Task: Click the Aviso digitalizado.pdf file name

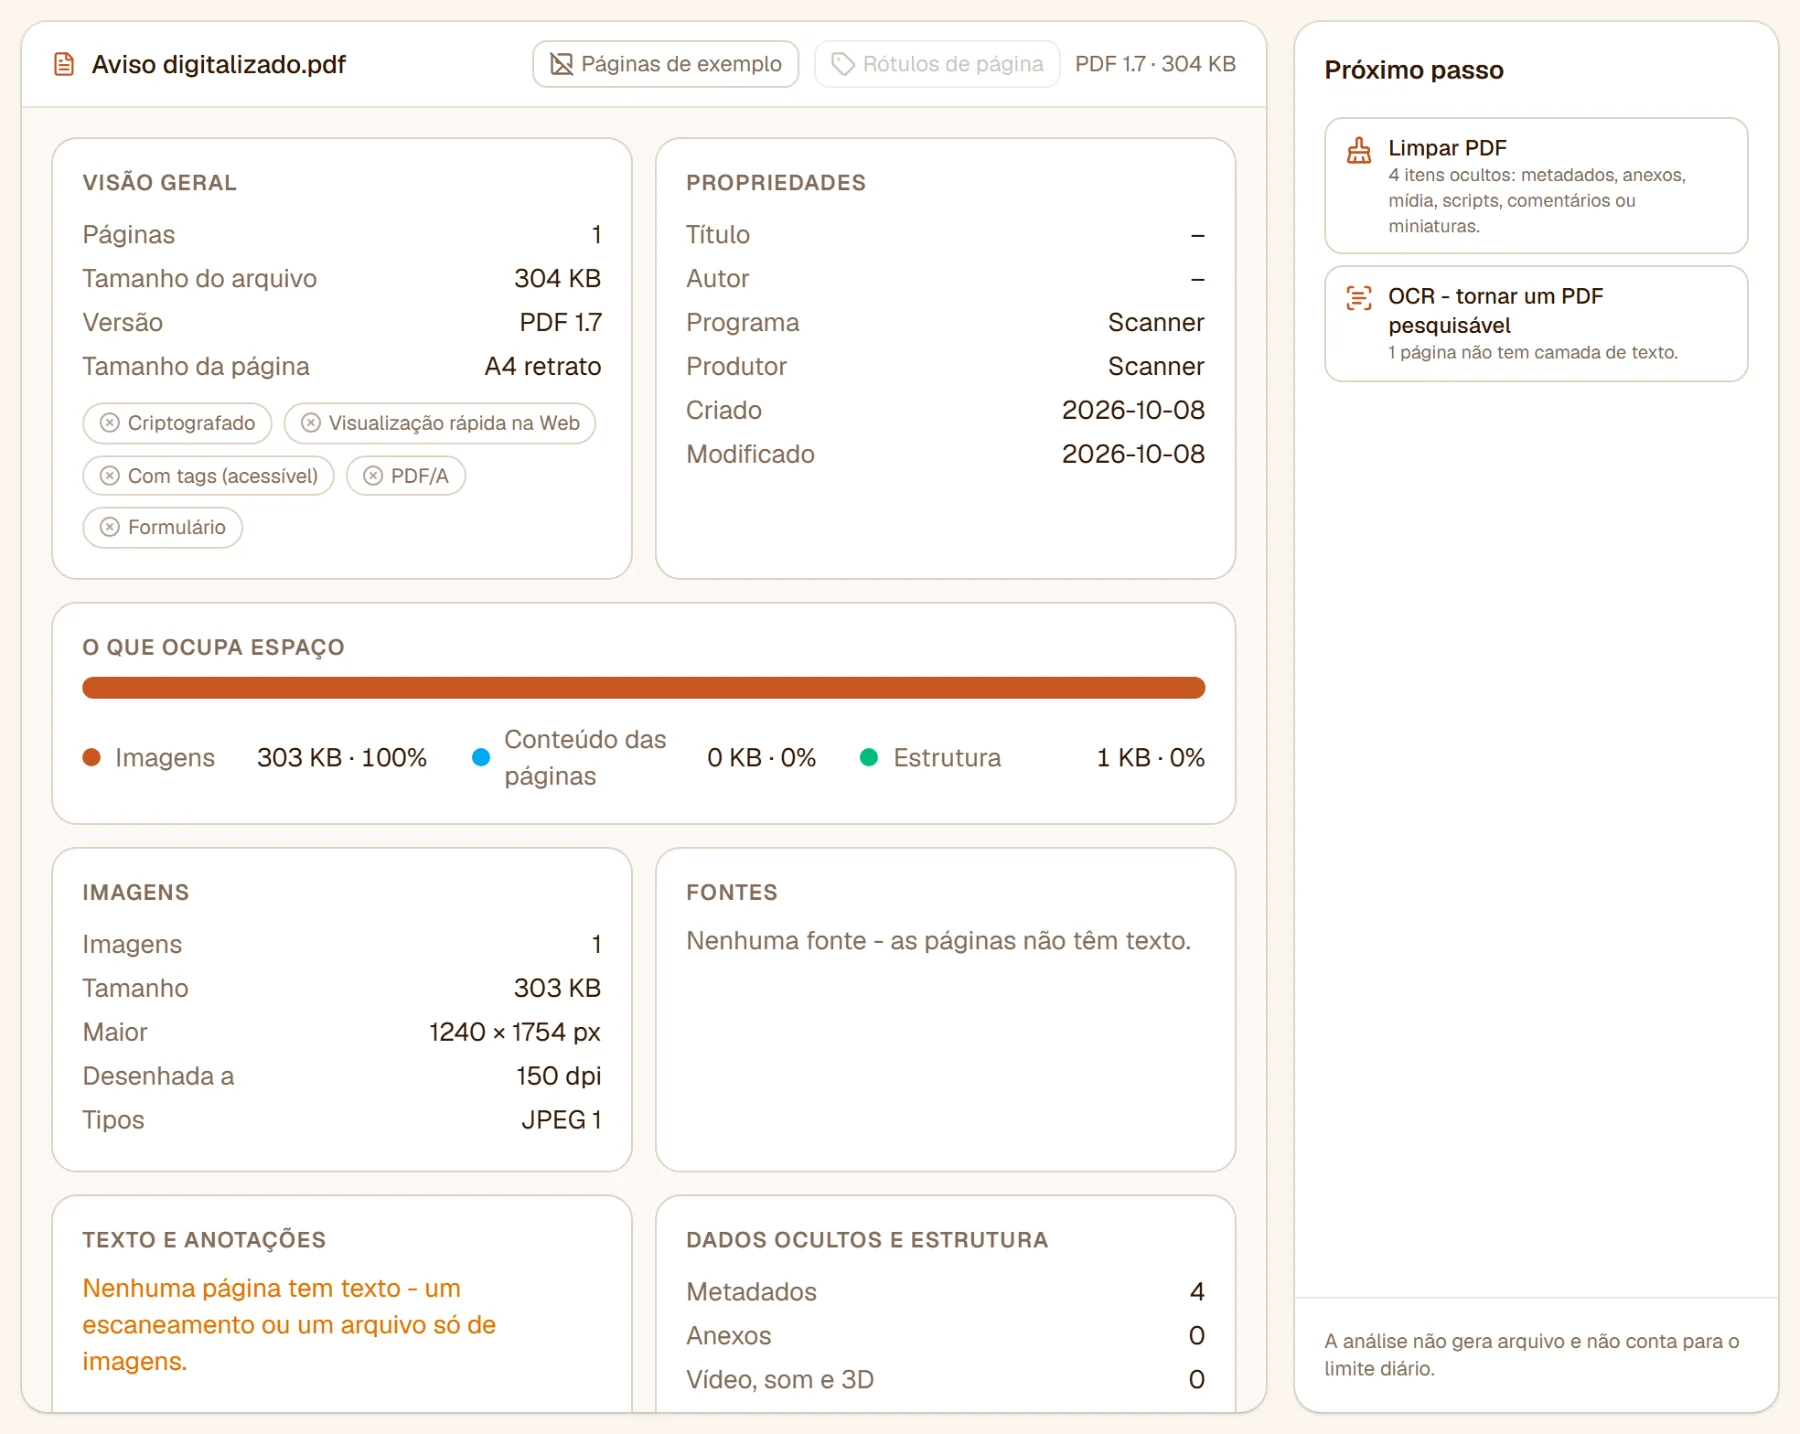Action: click(219, 64)
